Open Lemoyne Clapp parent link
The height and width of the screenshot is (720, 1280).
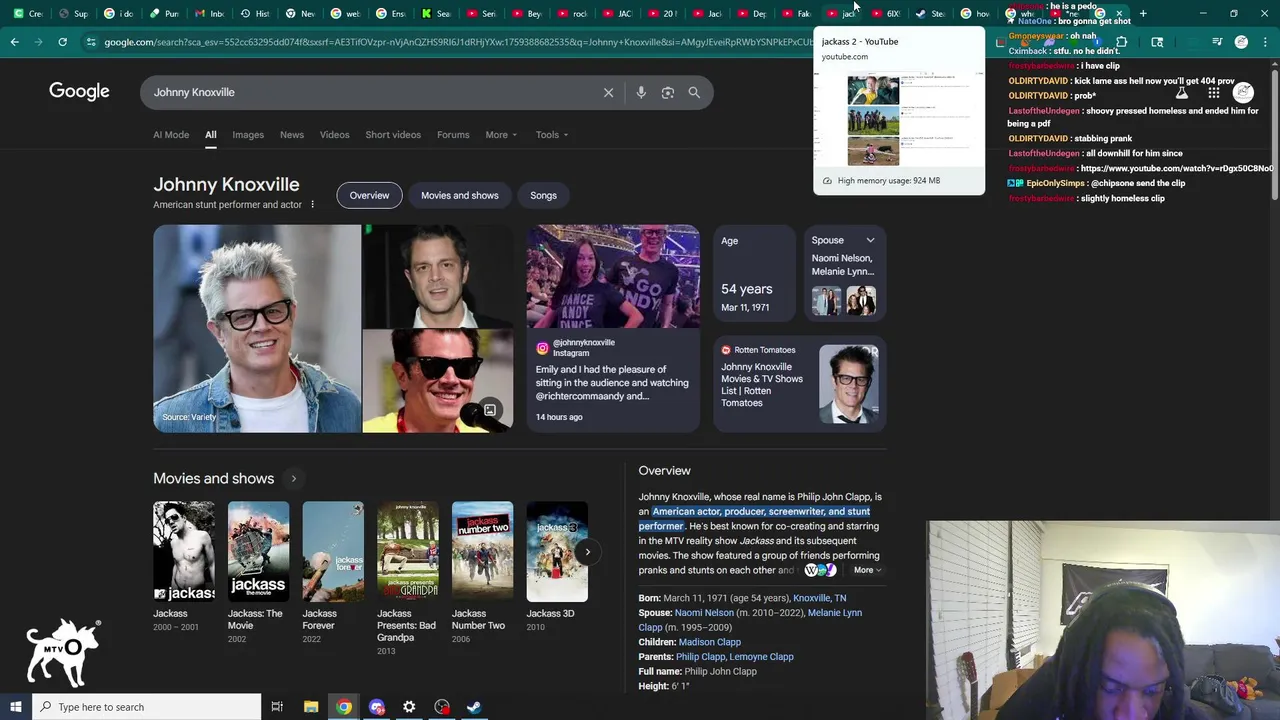762,657
